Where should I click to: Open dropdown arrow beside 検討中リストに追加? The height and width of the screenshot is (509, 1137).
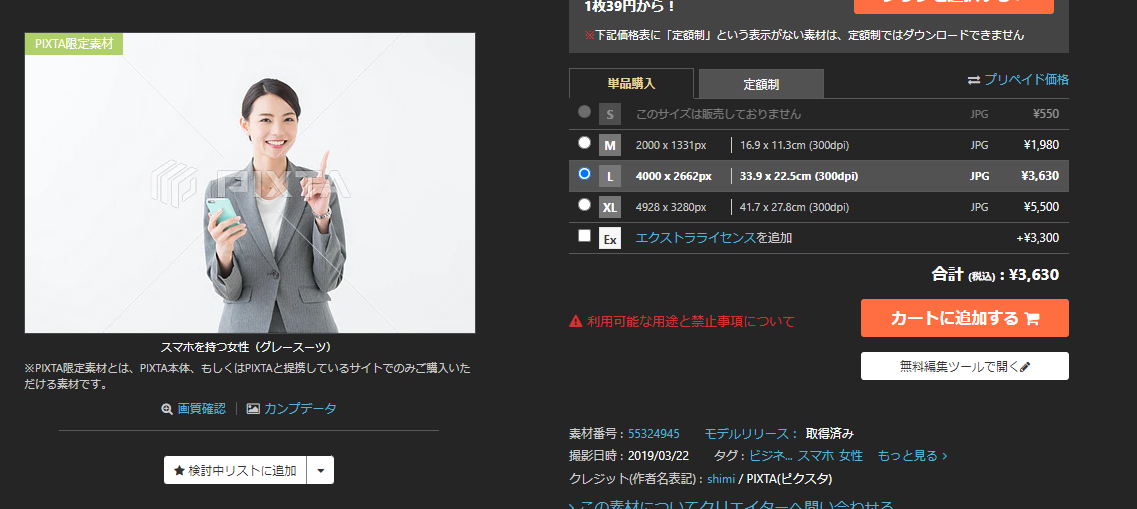click(320, 470)
